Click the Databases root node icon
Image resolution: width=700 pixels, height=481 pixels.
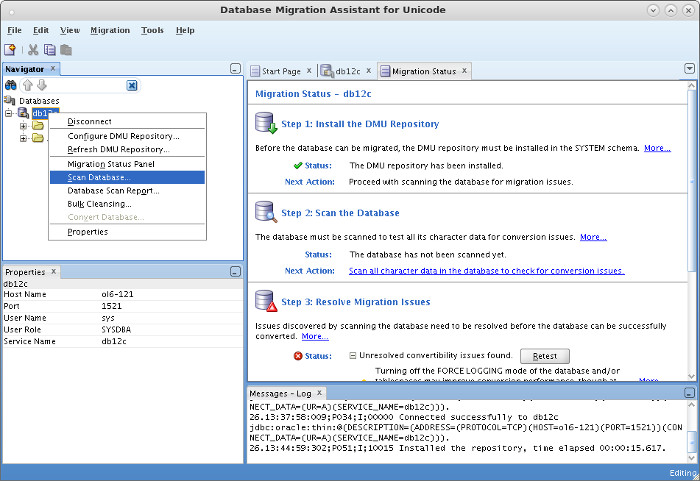10,100
